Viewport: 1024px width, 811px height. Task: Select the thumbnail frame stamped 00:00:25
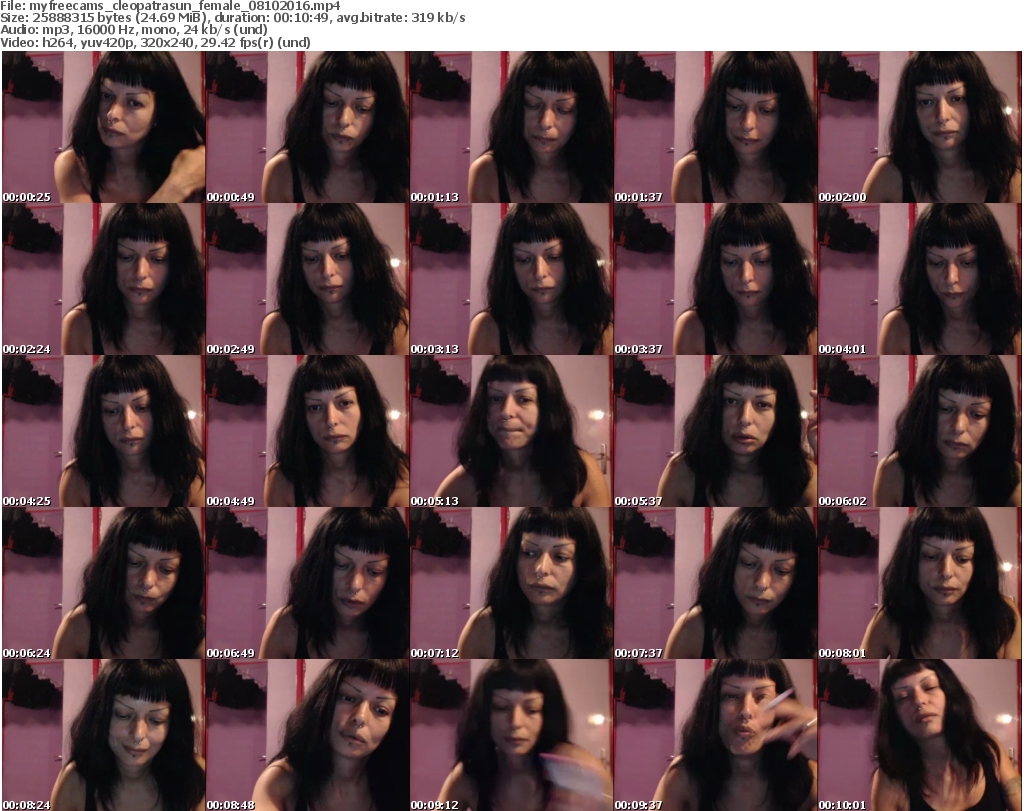click(x=103, y=127)
